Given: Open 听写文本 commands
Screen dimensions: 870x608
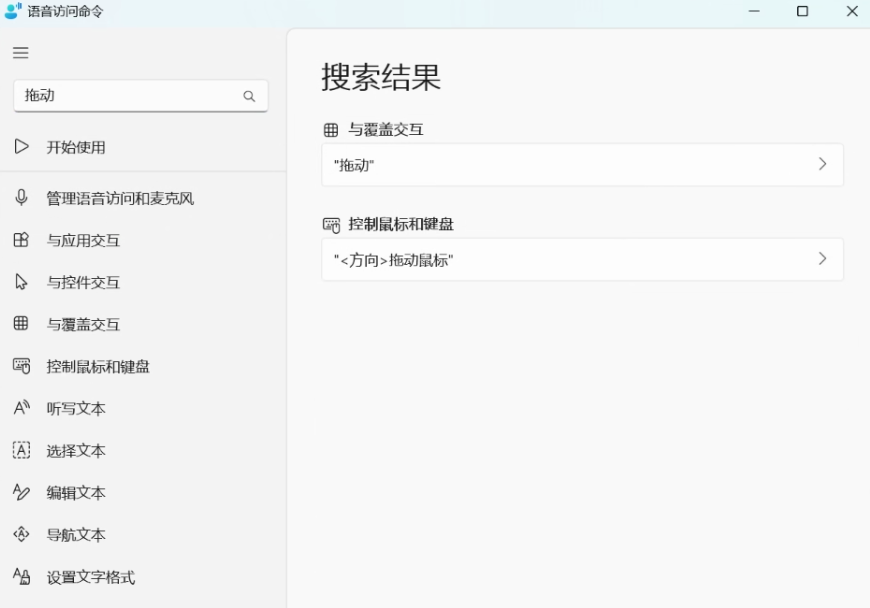Looking at the screenshot, I should [143, 408].
